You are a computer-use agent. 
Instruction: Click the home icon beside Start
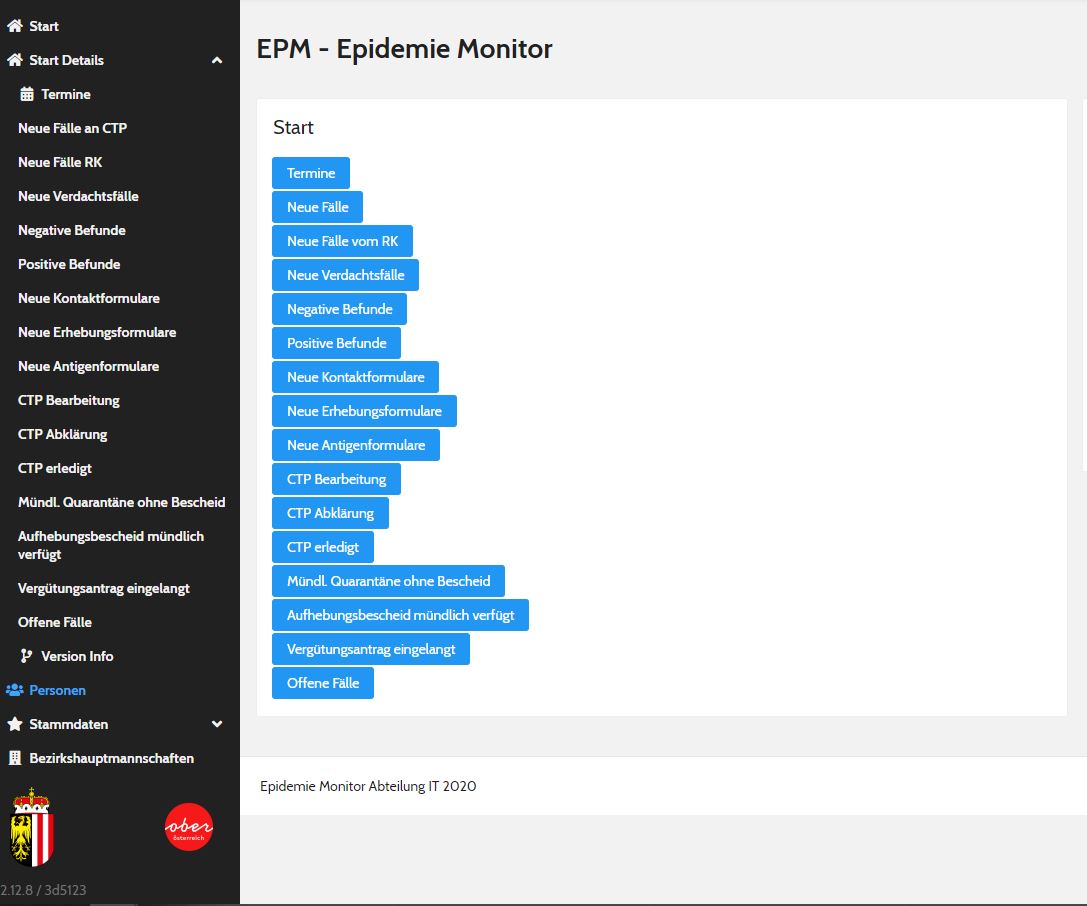(x=15, y=26)
